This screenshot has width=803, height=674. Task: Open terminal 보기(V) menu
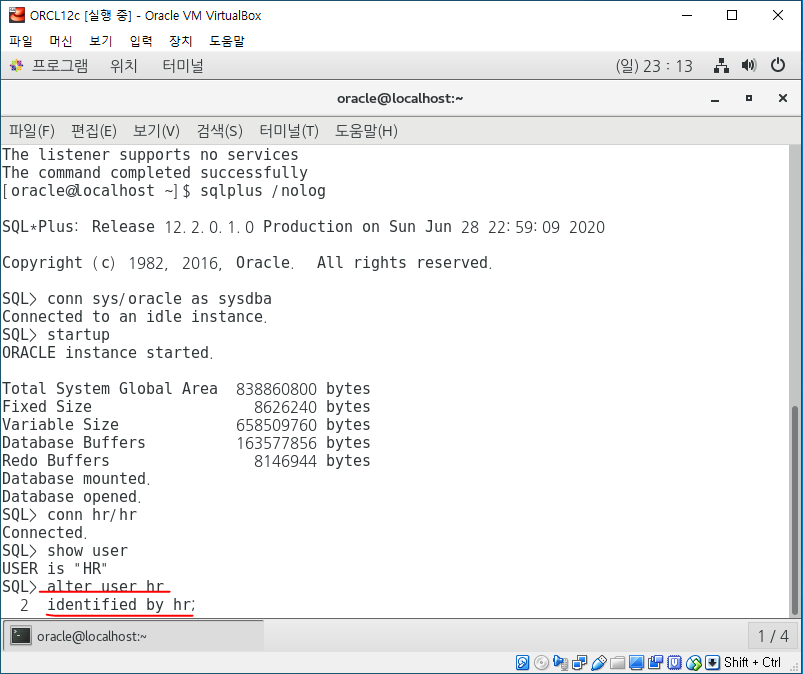coord(156,131)
